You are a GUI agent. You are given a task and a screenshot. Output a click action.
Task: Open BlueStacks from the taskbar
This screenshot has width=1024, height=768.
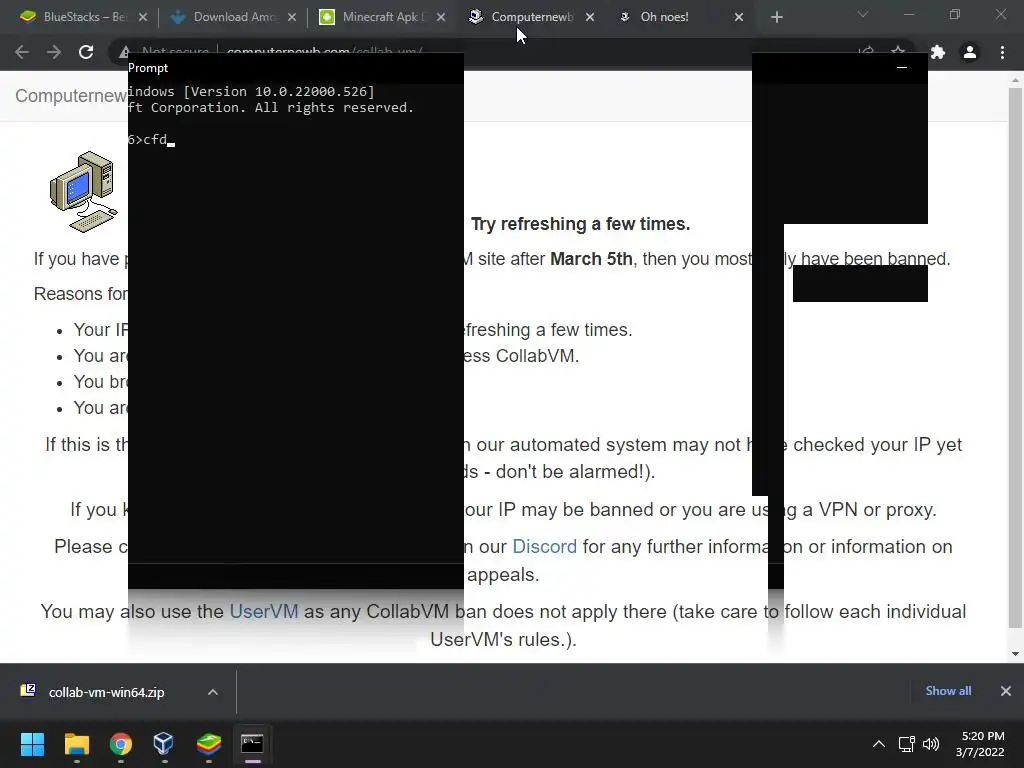(208, 744)
